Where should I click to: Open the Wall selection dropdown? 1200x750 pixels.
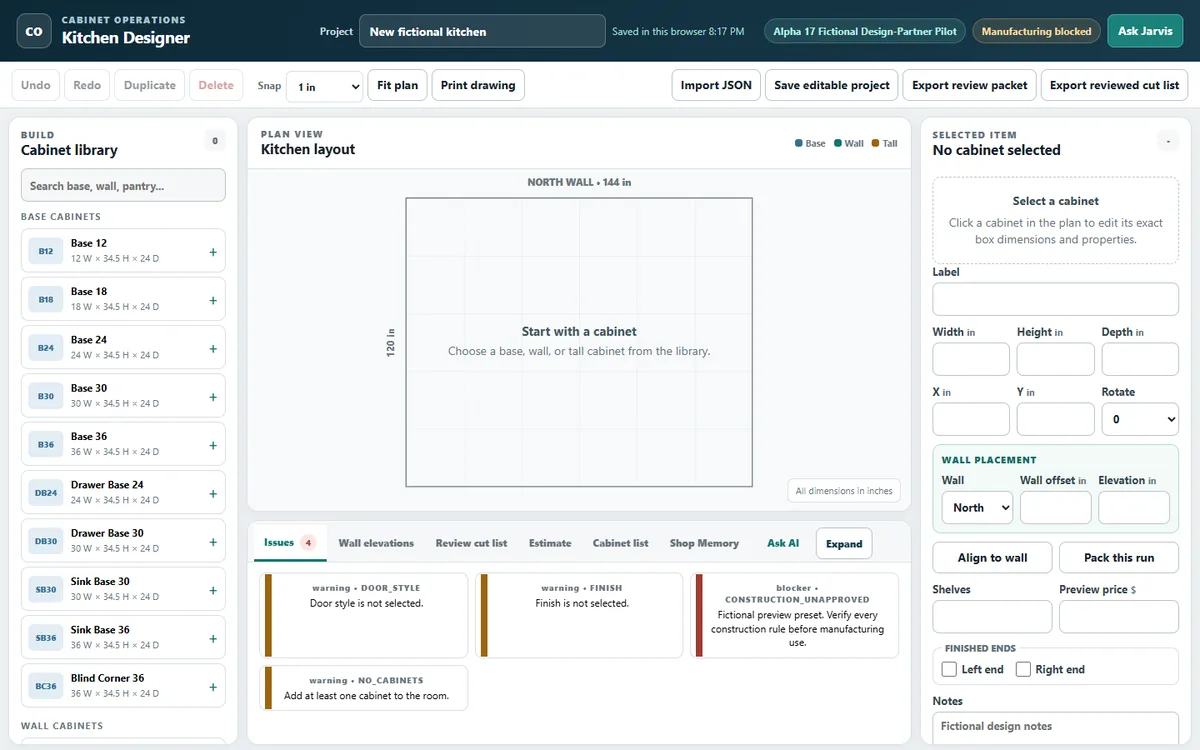(977, 508)
